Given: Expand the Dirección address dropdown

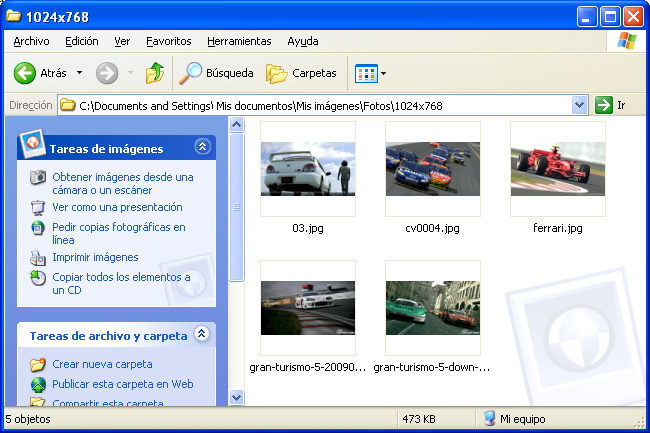Looking at the screenshot, I should click(x=579, y=105).
